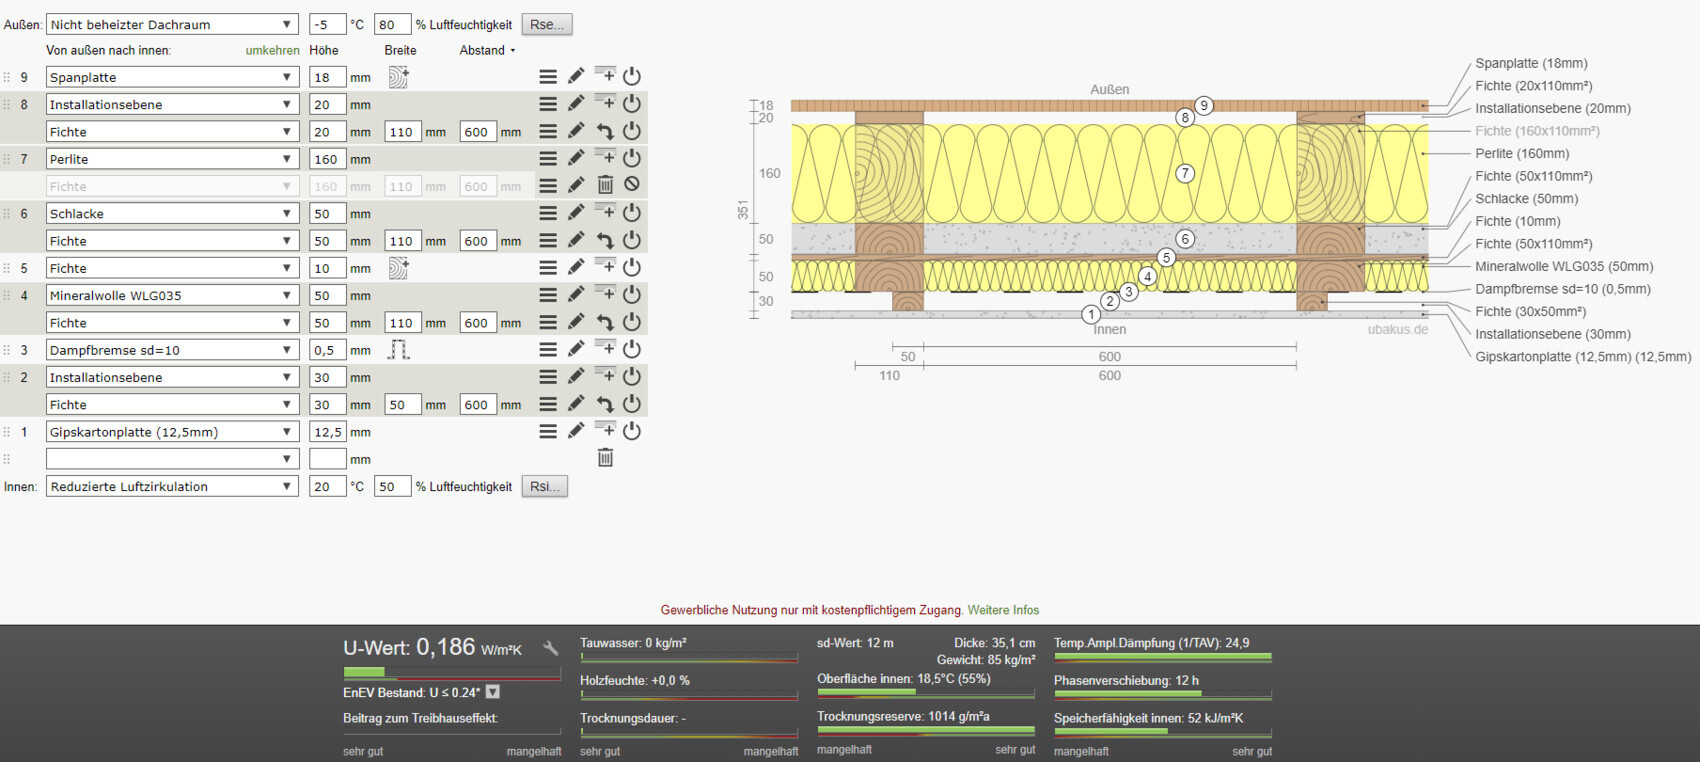Click the swap arrow on Mineralwolle's Fichte row

[605, 323]
